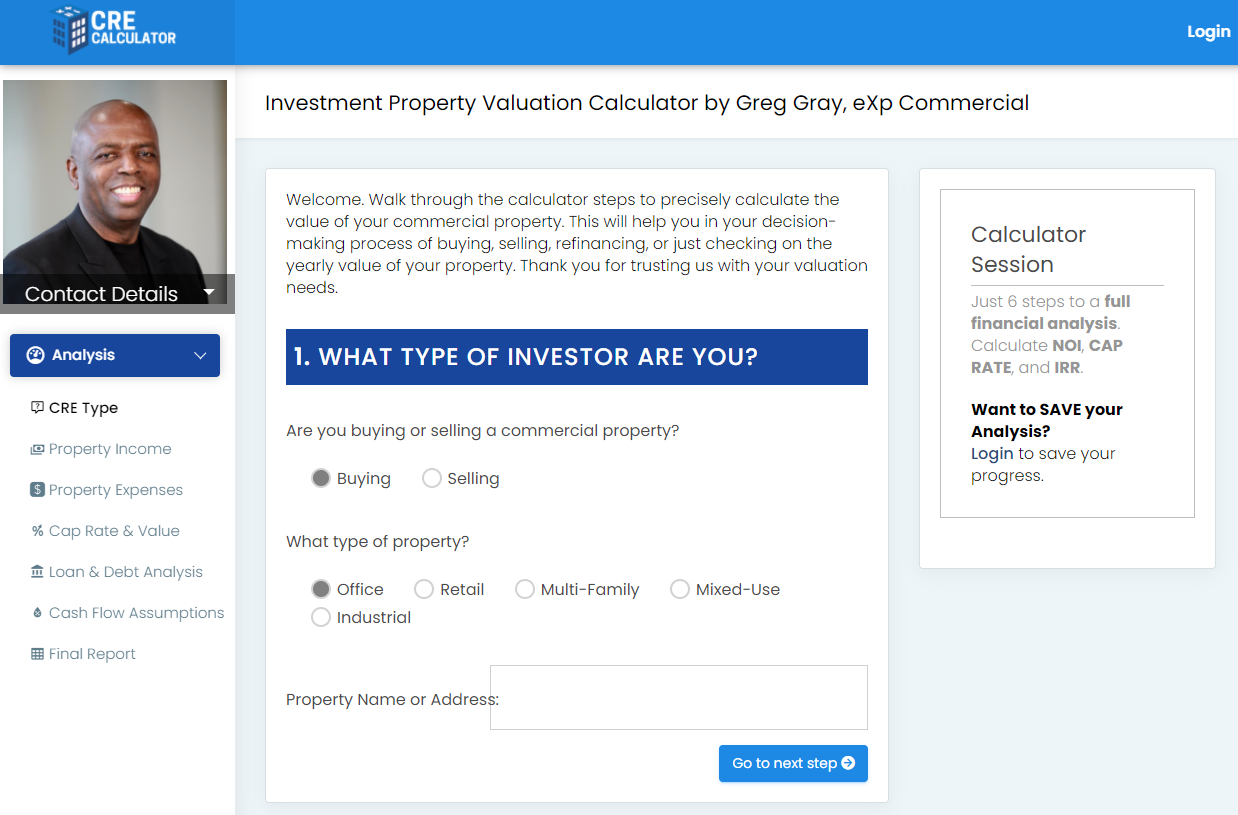Click Login in the top bar

[1208, 31]
